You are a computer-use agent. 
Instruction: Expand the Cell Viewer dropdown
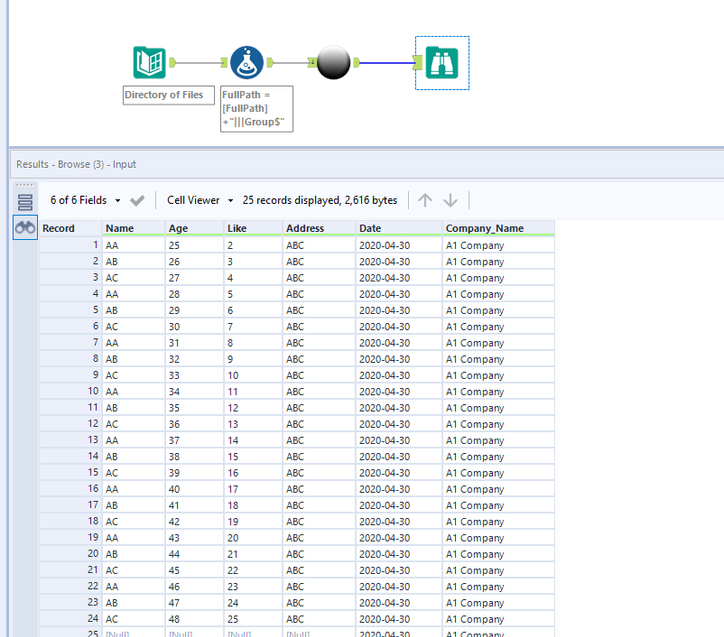pyautogui.click(x=200, y=200)
